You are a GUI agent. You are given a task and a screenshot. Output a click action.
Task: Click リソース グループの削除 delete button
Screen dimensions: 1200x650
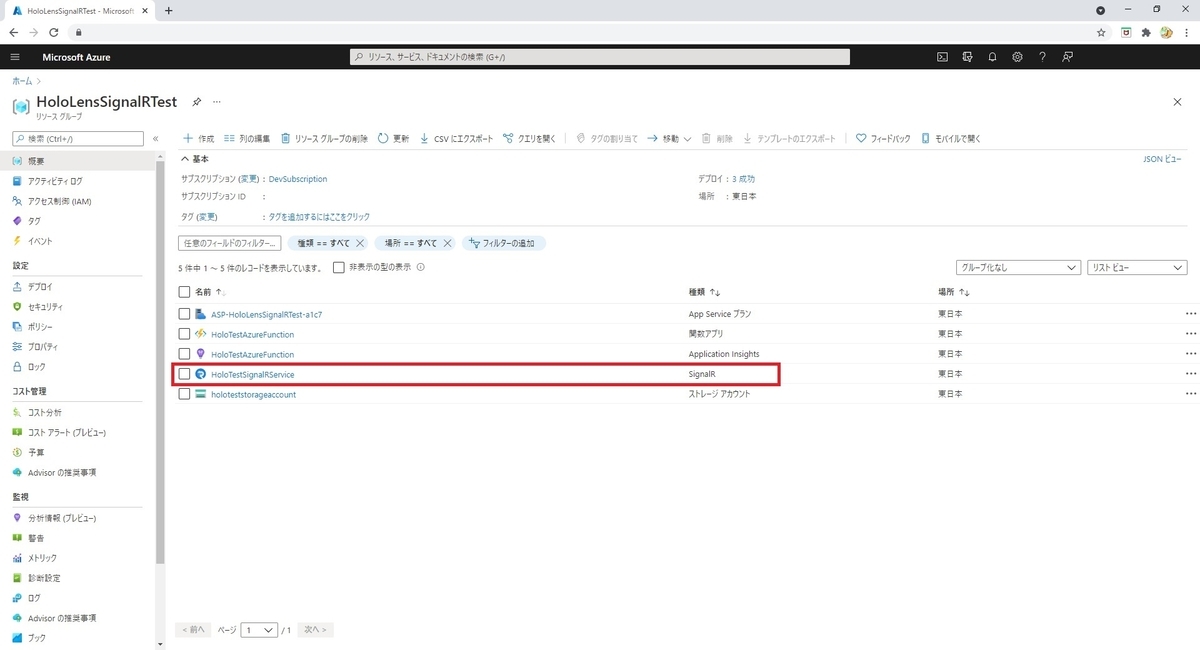point(324,138)
